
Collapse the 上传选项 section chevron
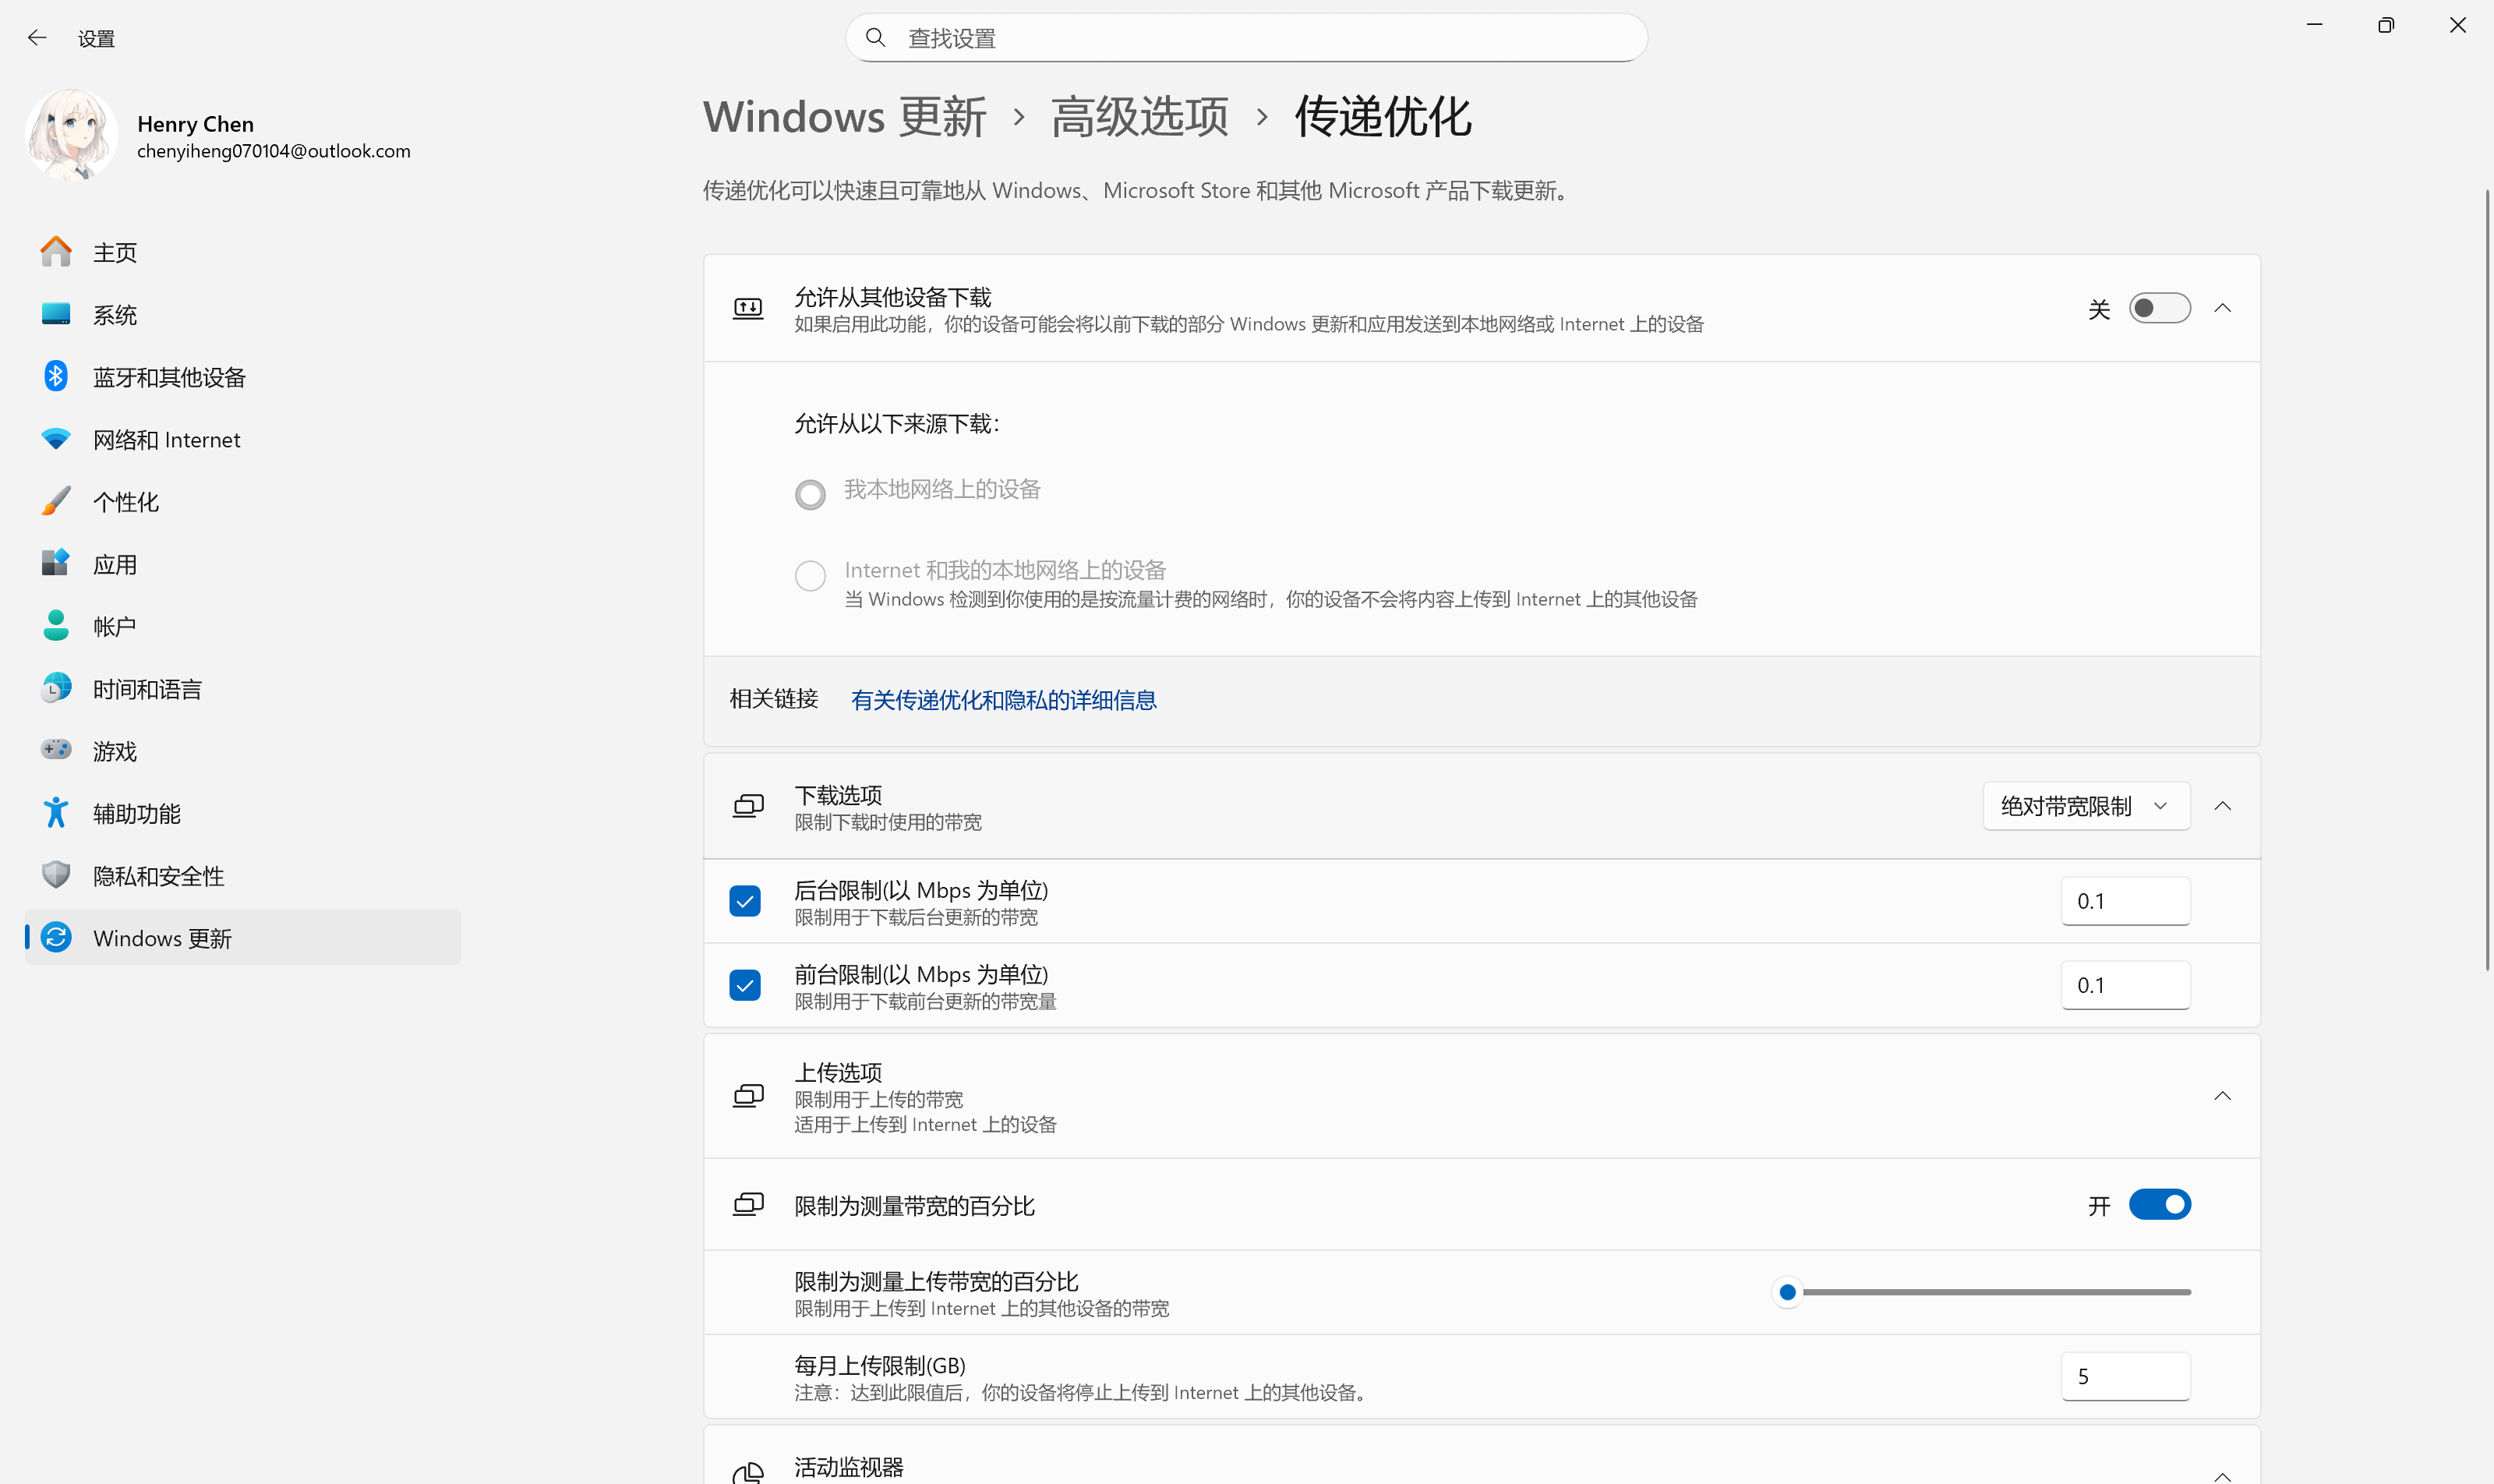pos(2222,1096)
